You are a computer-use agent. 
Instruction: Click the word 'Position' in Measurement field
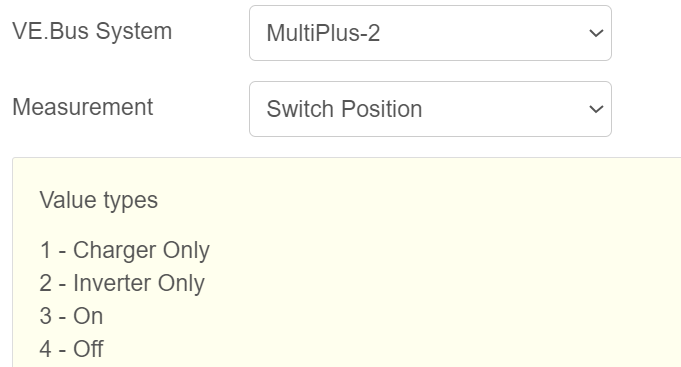(381, 109)
